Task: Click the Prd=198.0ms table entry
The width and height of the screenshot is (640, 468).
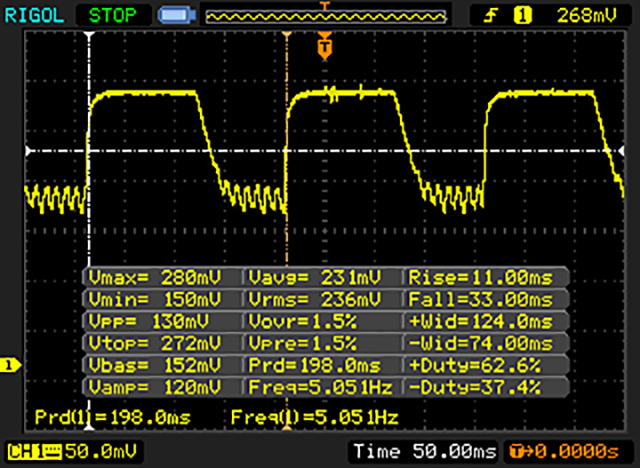Action: click(x=314, y=365)
